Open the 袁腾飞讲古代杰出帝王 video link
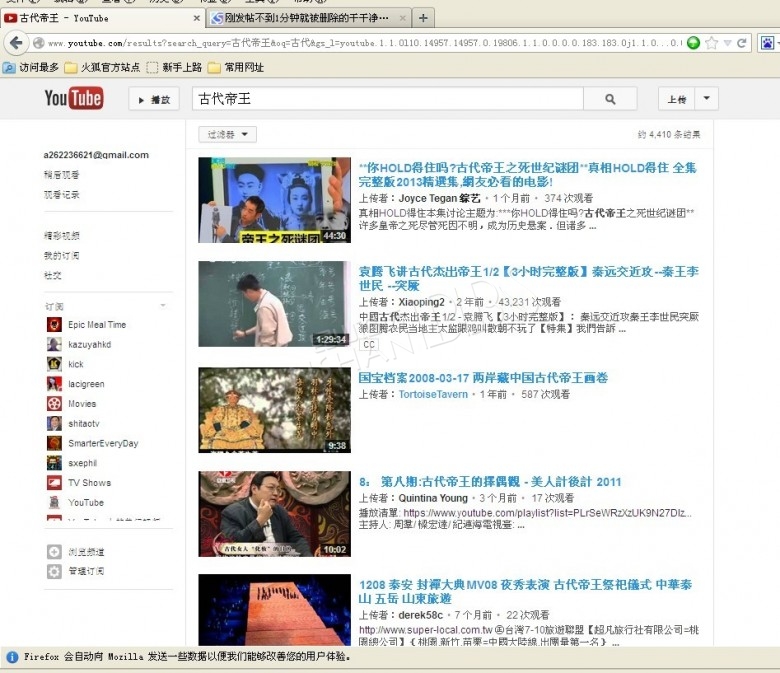 [528, 279]
